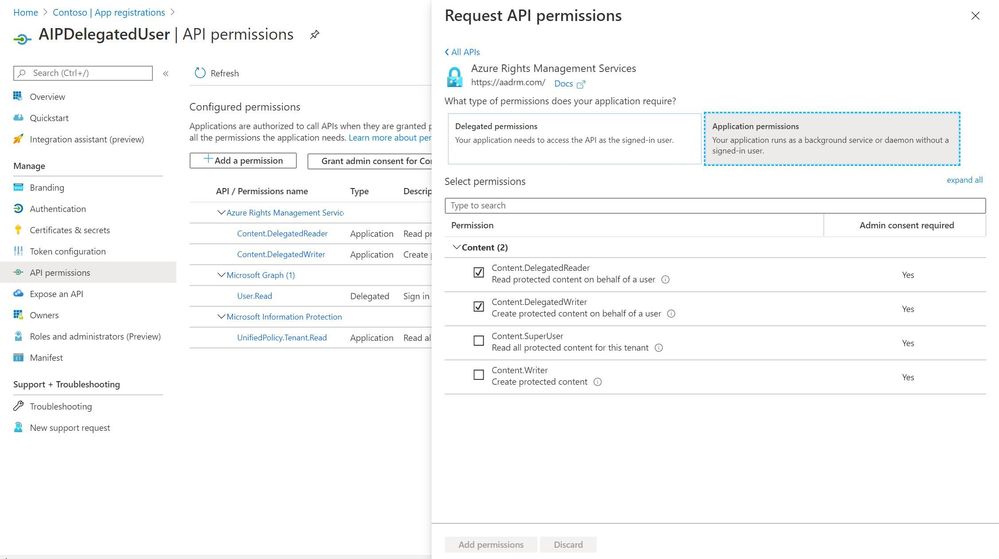Click the Refresh icon in toolbar

pyautogui.click(x=200, y=73)
